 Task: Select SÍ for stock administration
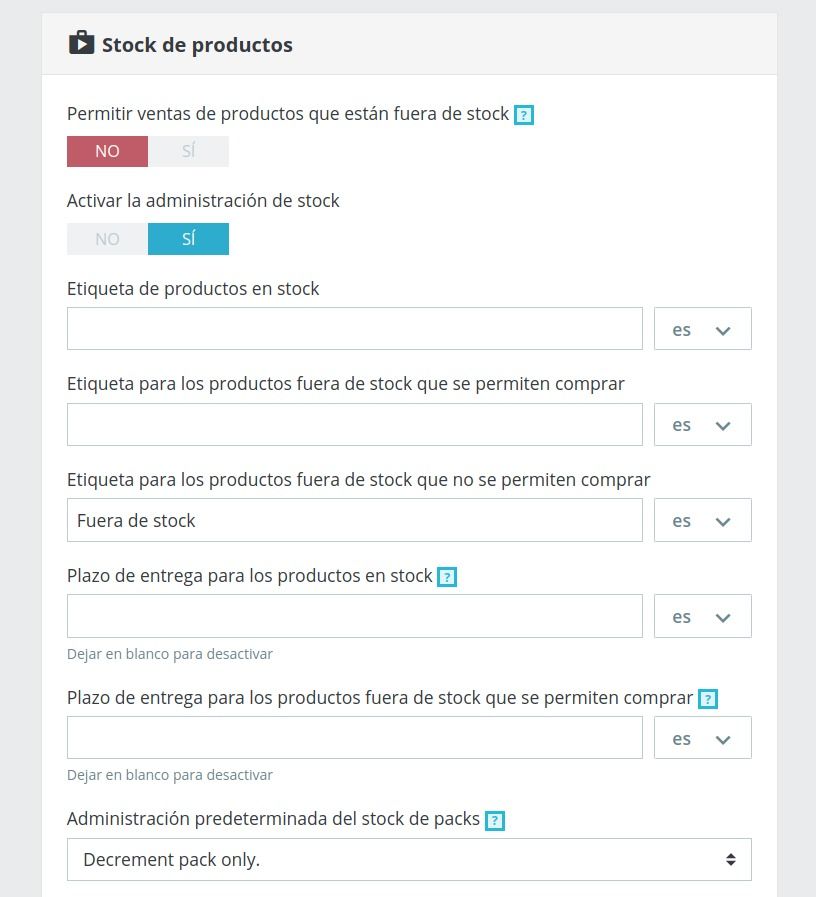(x=188, y=239)
